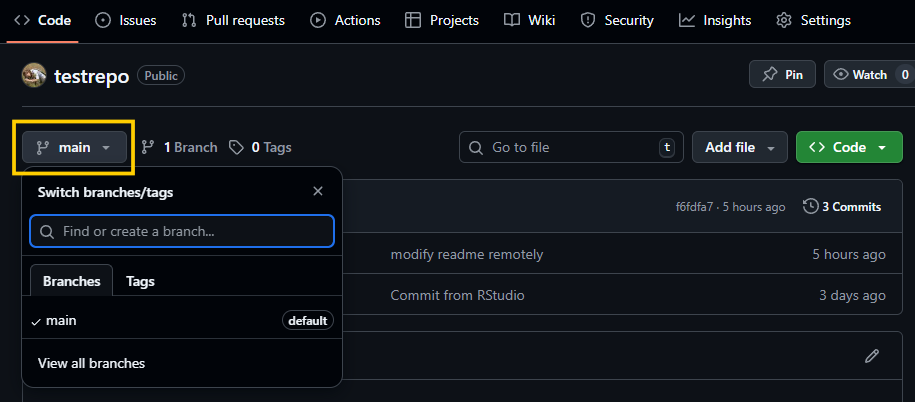Switch to the Tags tab in popup

pos(140,281)
